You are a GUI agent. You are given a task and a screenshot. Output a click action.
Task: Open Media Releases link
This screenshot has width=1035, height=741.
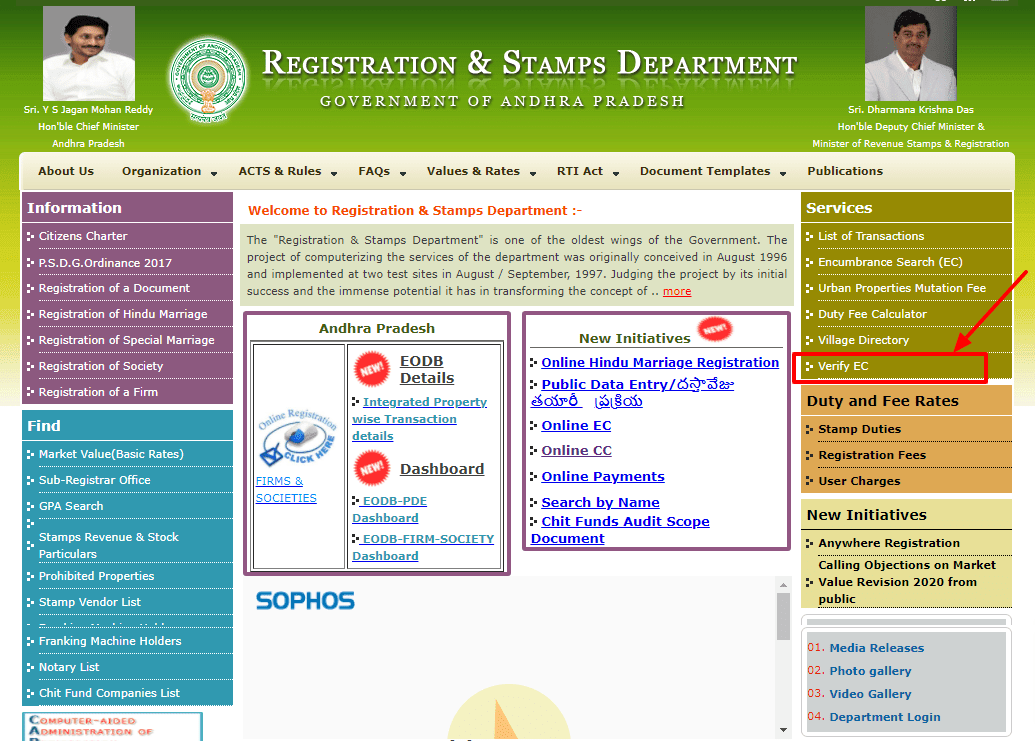(877, 648)
